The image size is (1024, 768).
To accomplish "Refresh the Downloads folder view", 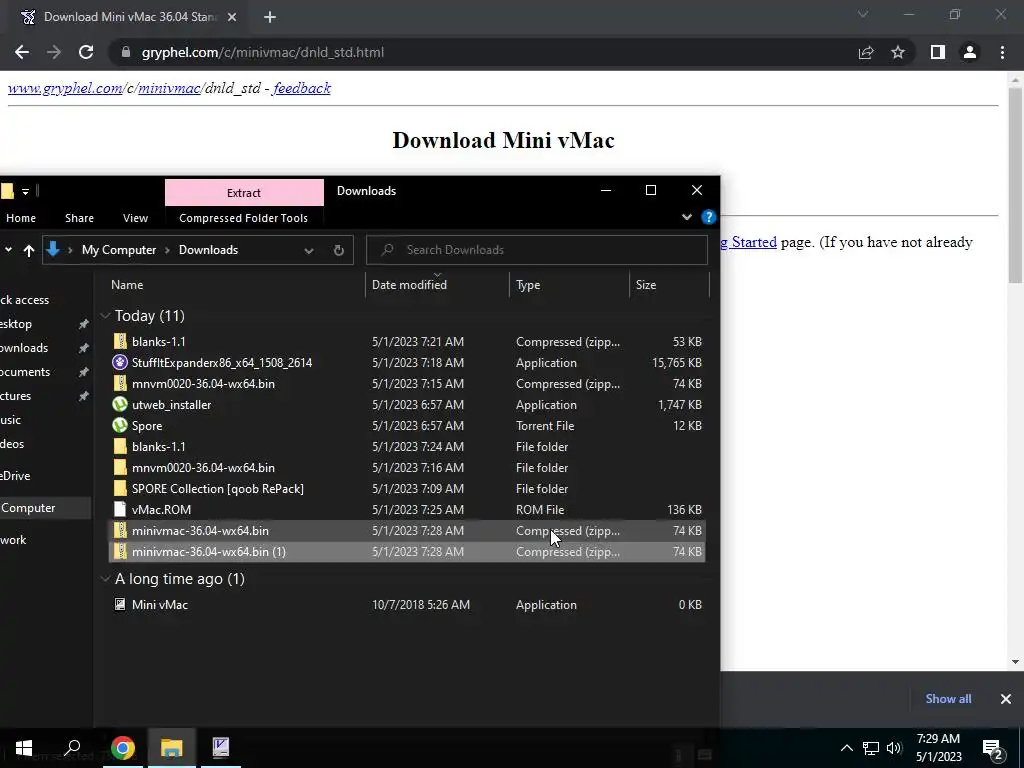I will pos(338,250).
